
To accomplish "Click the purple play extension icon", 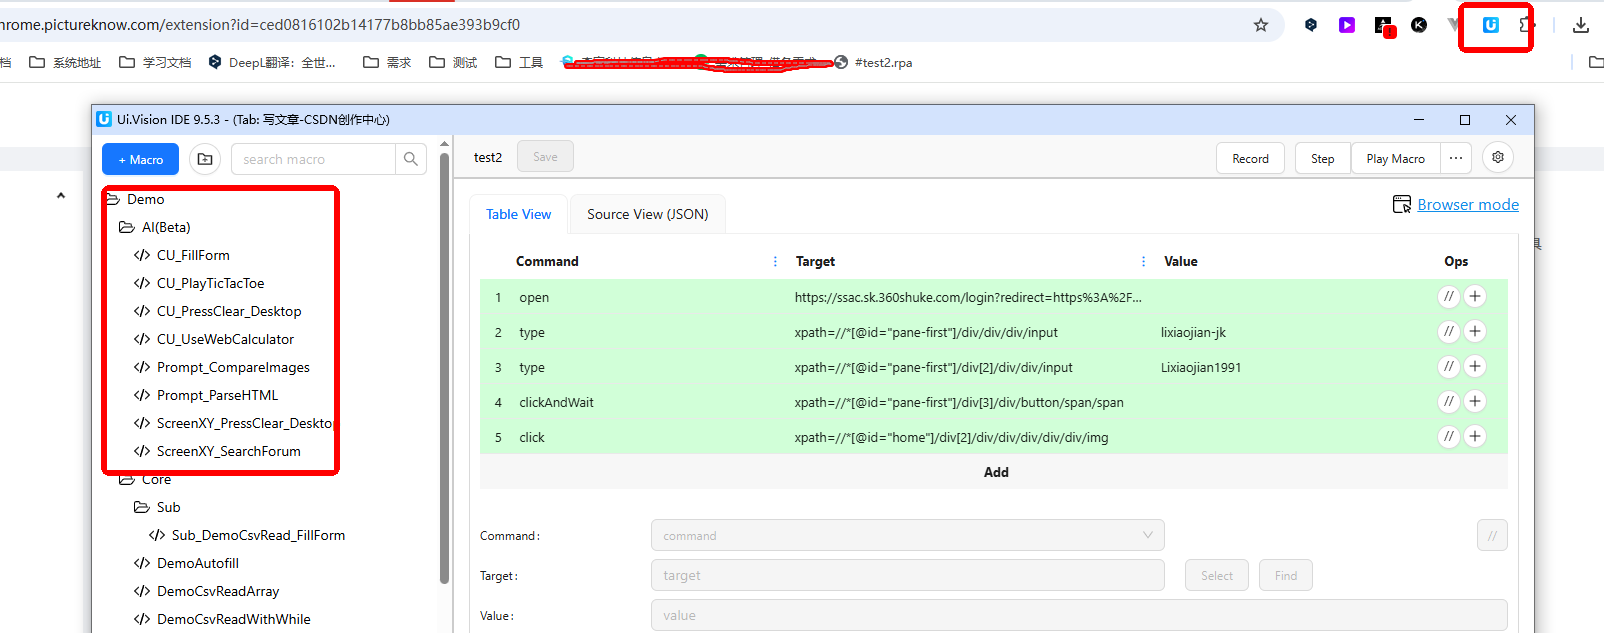I will click(x=1347, y=25).
